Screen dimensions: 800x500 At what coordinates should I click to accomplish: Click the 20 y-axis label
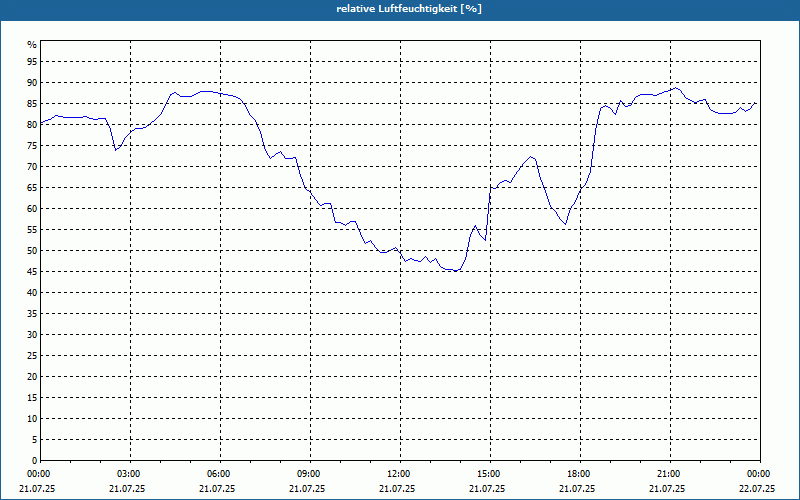32,377
